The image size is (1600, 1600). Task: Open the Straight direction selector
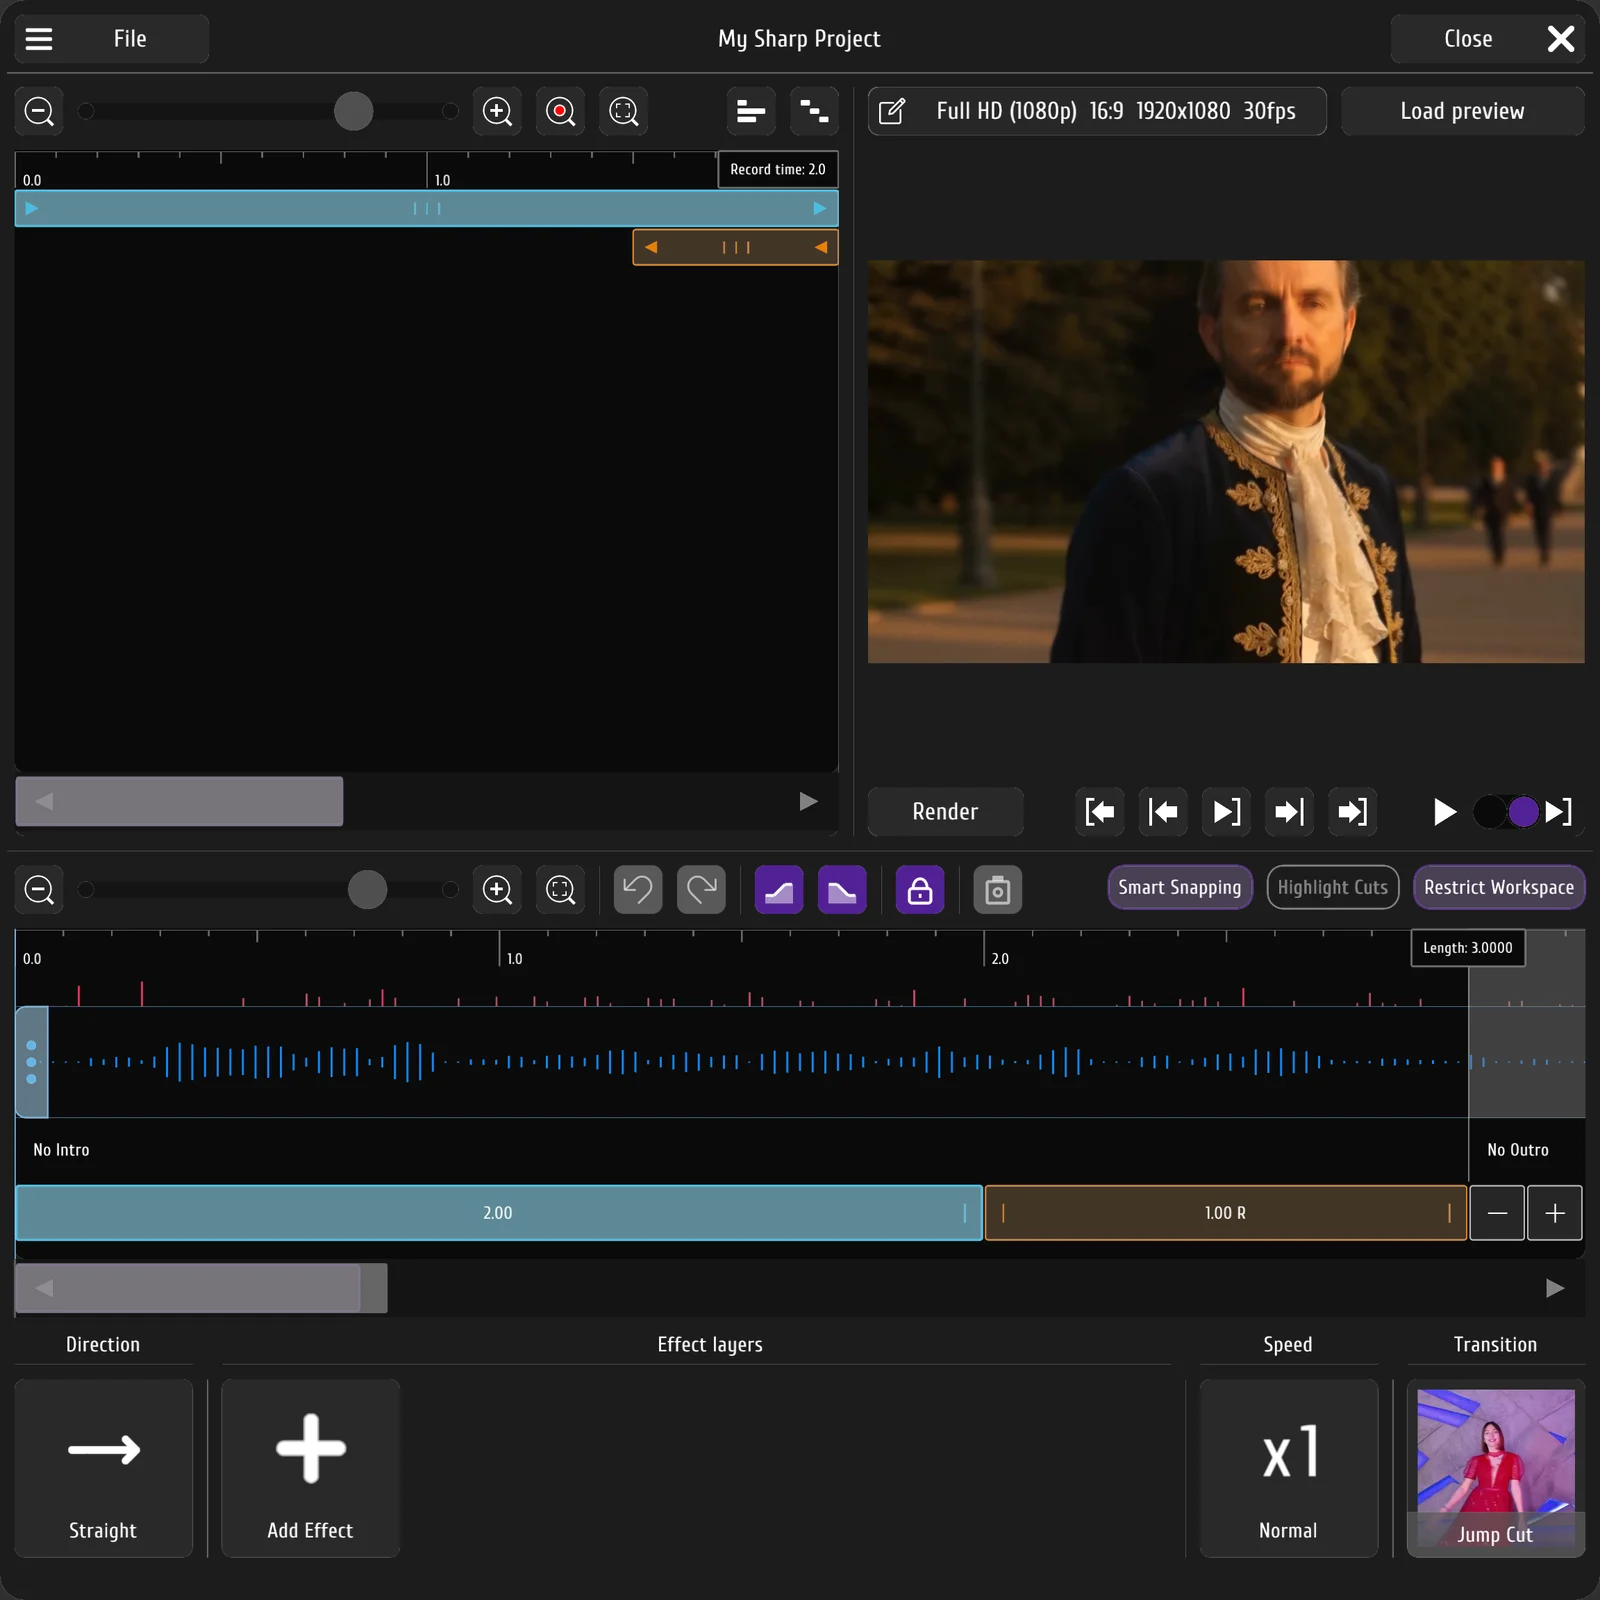coord(104,1468)
